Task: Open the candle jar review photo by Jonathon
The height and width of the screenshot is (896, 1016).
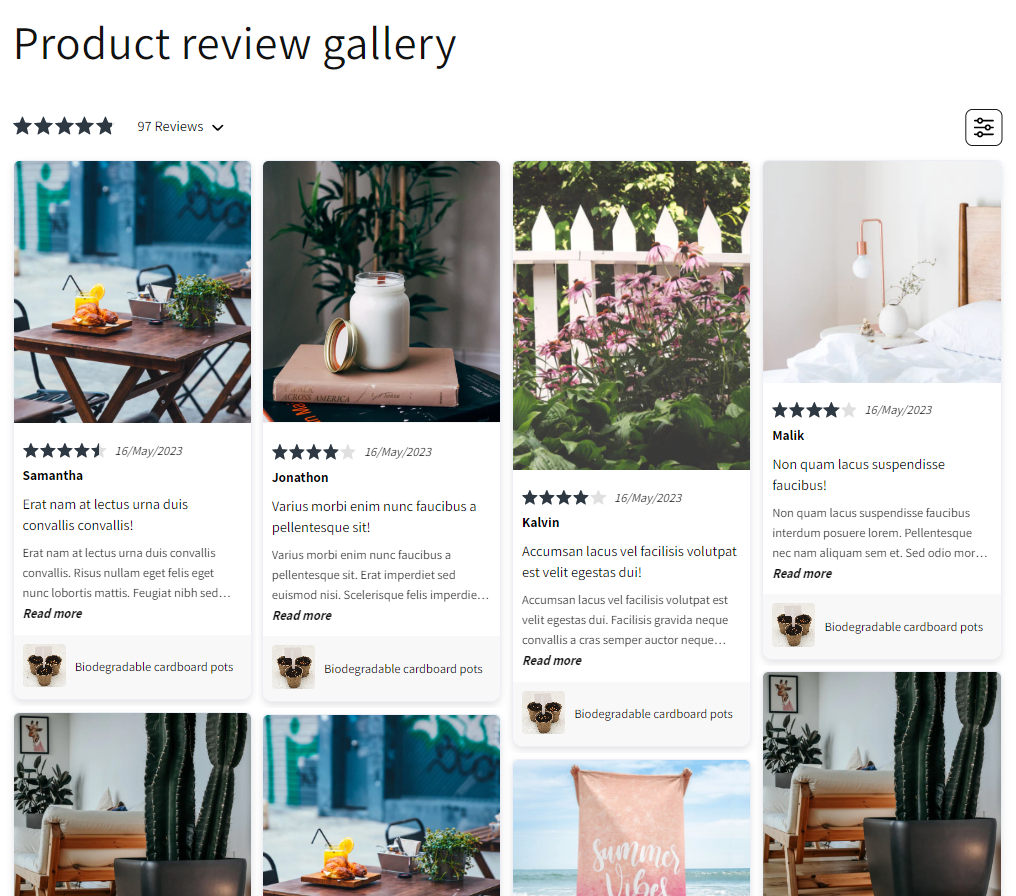Action: (x=382, y=292)
